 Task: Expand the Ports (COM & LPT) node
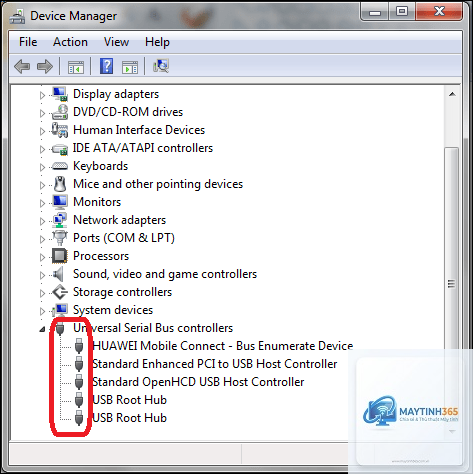point(42,239)
